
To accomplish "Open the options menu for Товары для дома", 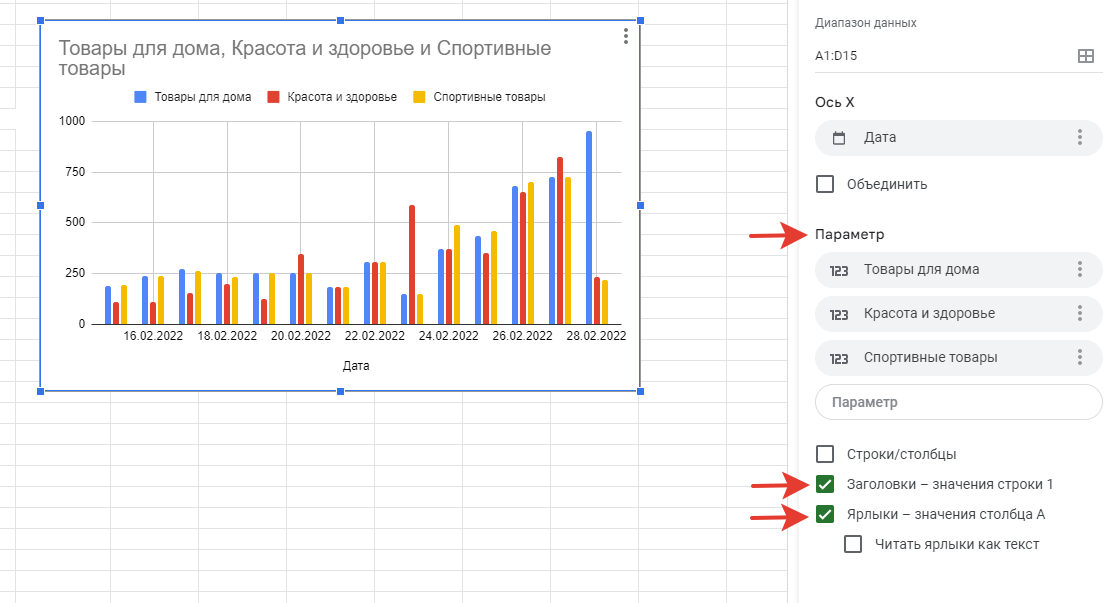I will click(x=1080, y=270).
